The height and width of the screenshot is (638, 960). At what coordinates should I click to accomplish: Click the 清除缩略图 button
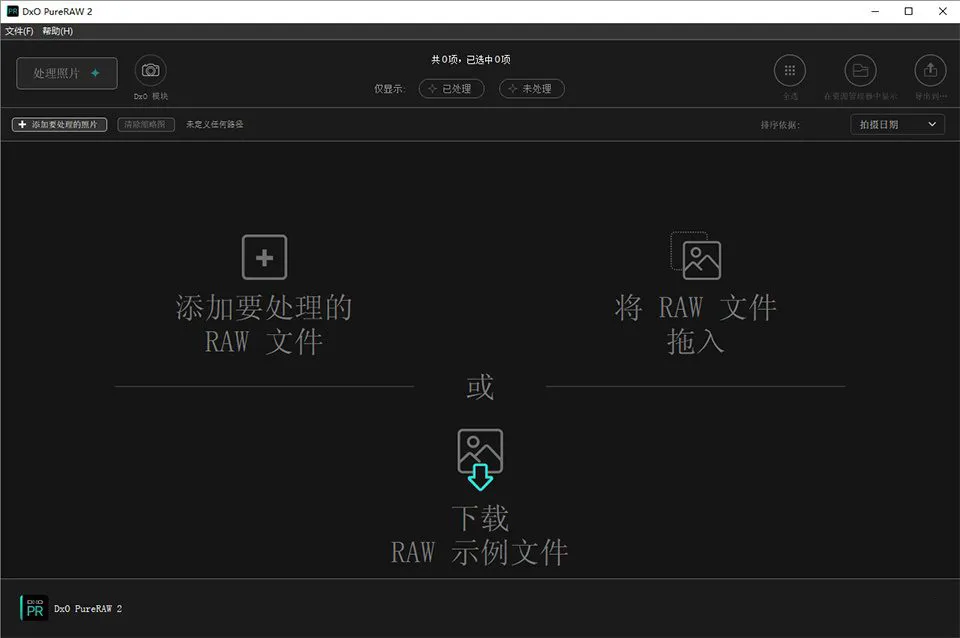click(146, 125)
